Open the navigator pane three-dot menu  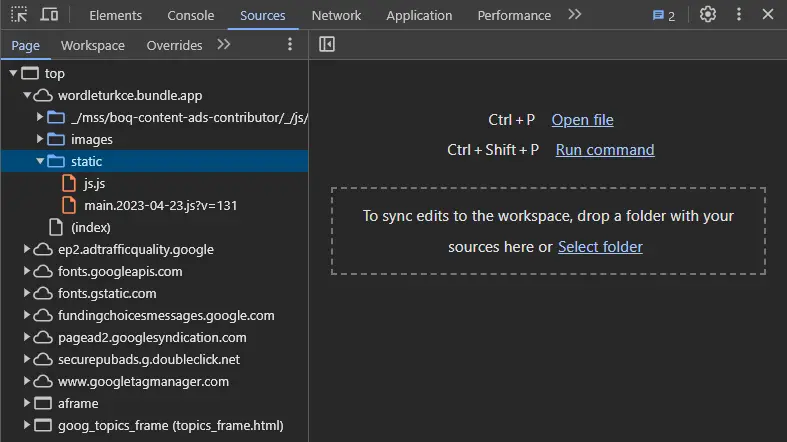coord(290,45)
